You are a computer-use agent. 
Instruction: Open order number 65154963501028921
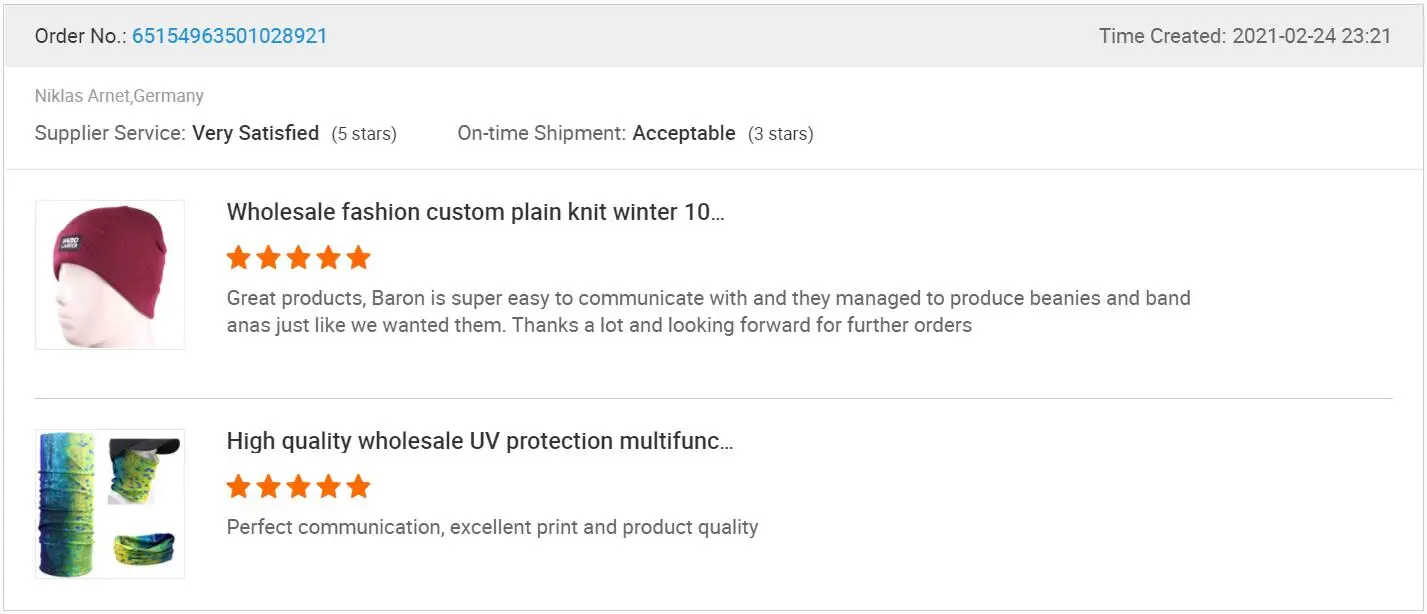[229, 36]
